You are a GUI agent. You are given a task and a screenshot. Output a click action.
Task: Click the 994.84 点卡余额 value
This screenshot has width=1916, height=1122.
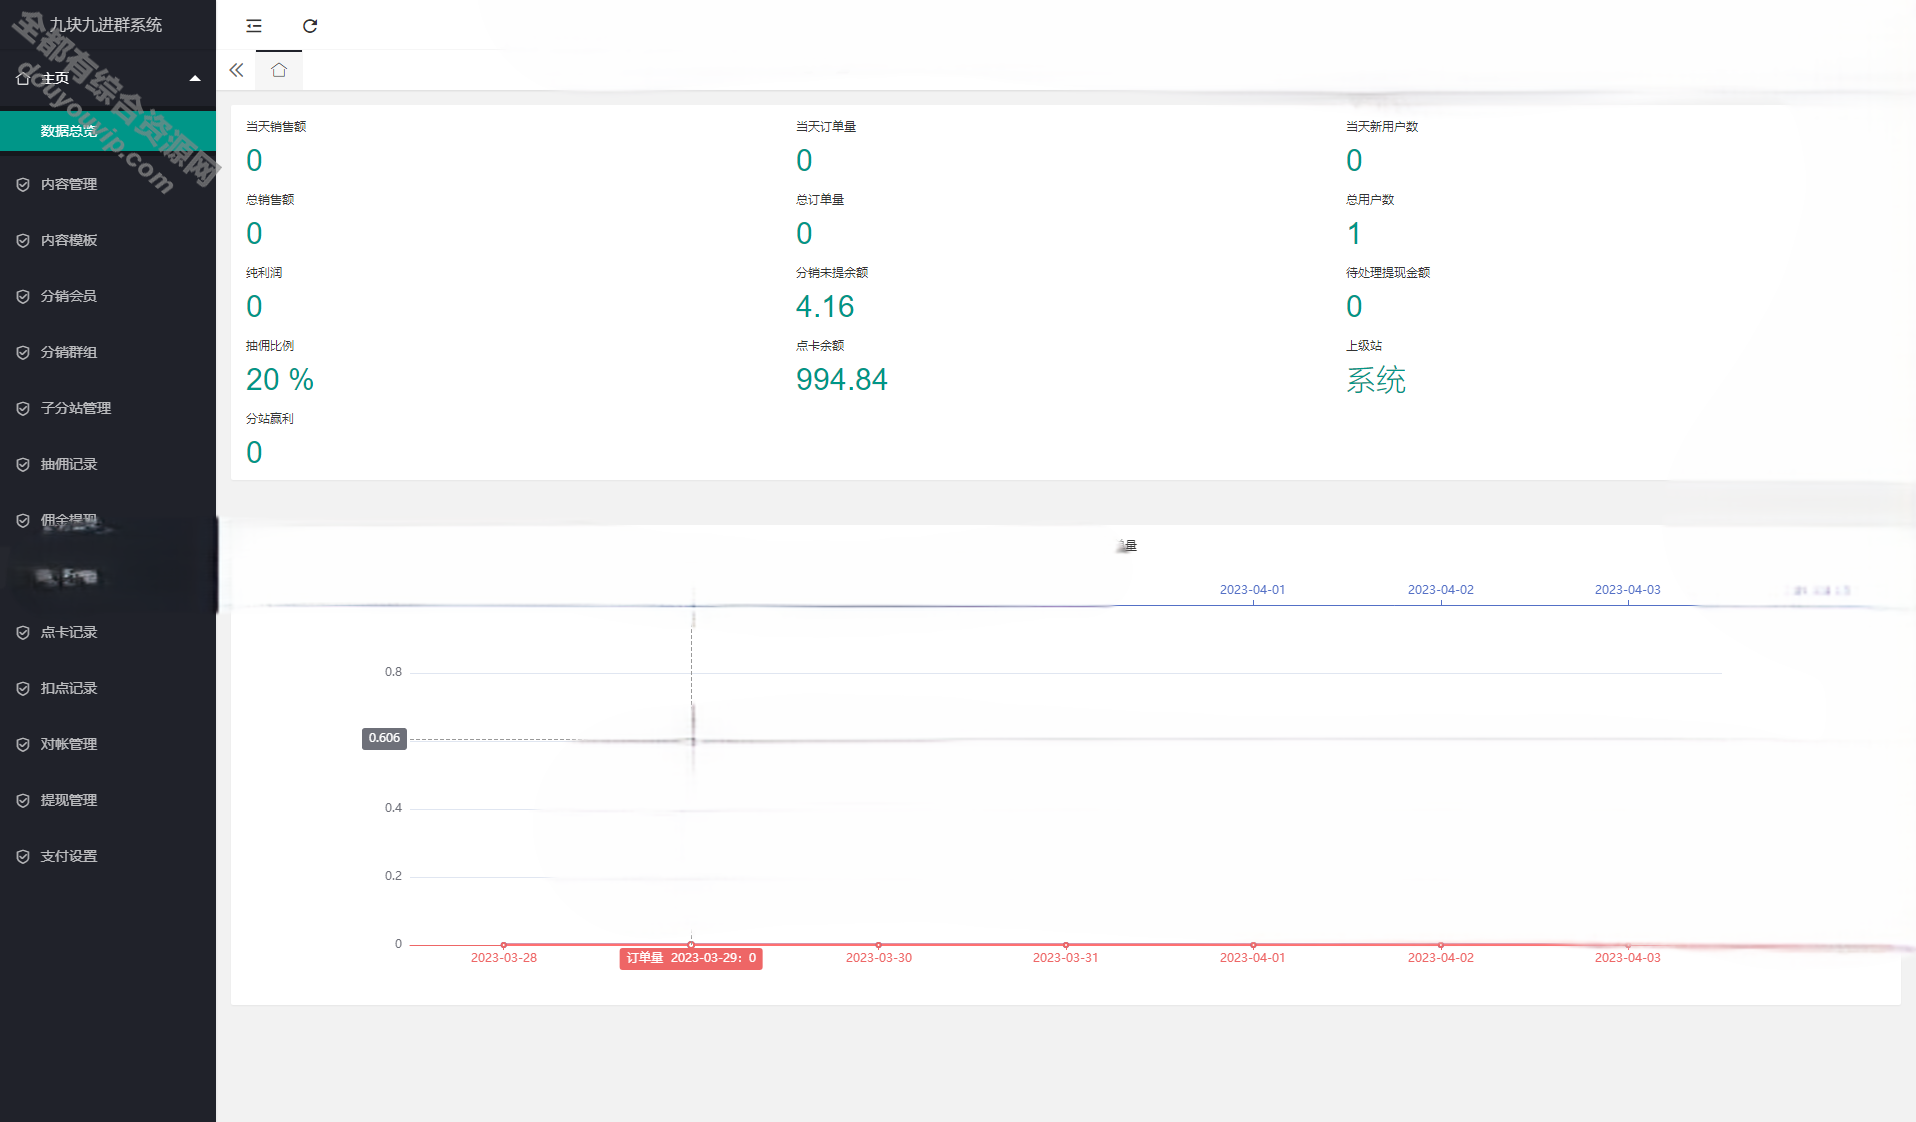[x=842, y=380]
